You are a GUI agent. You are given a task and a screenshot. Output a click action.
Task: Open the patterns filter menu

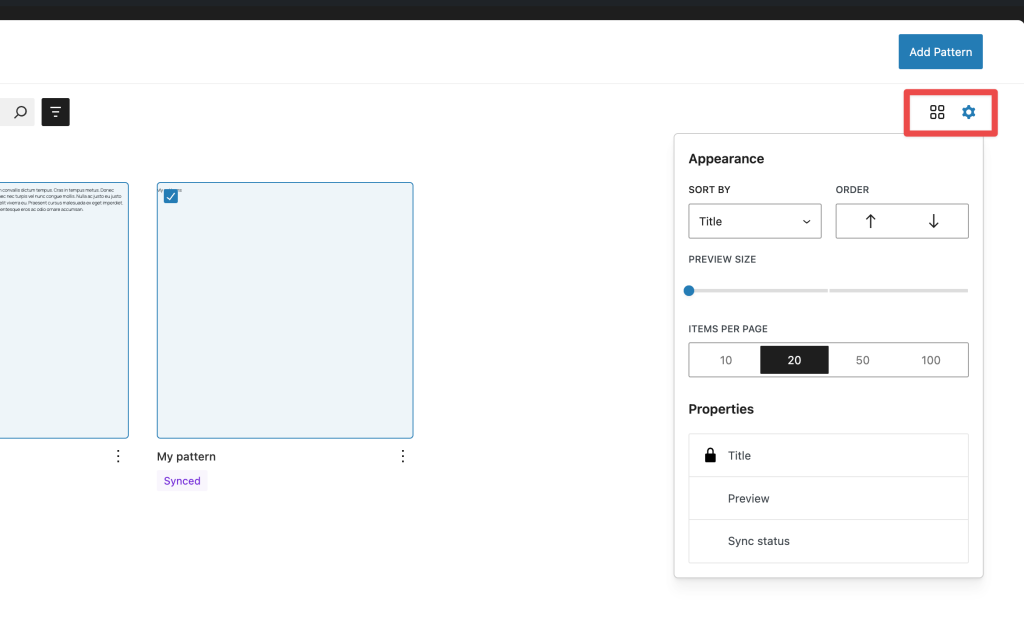(x=55, y=112)
